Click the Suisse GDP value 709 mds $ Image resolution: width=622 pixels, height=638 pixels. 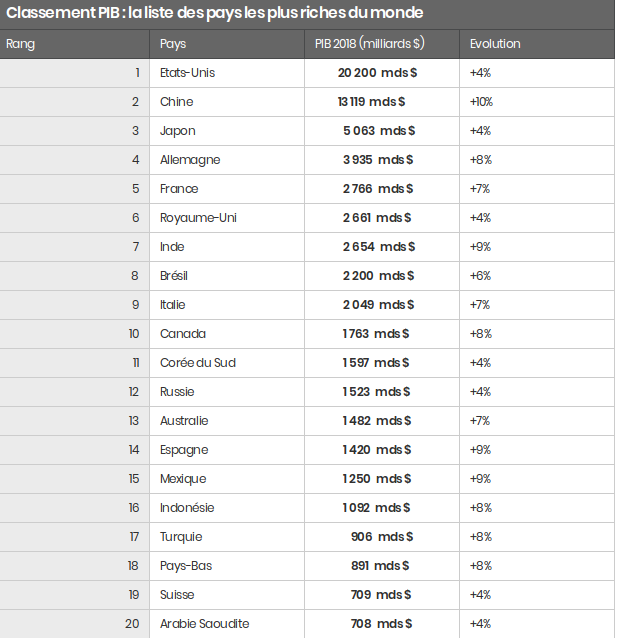[x=381, y=595]
